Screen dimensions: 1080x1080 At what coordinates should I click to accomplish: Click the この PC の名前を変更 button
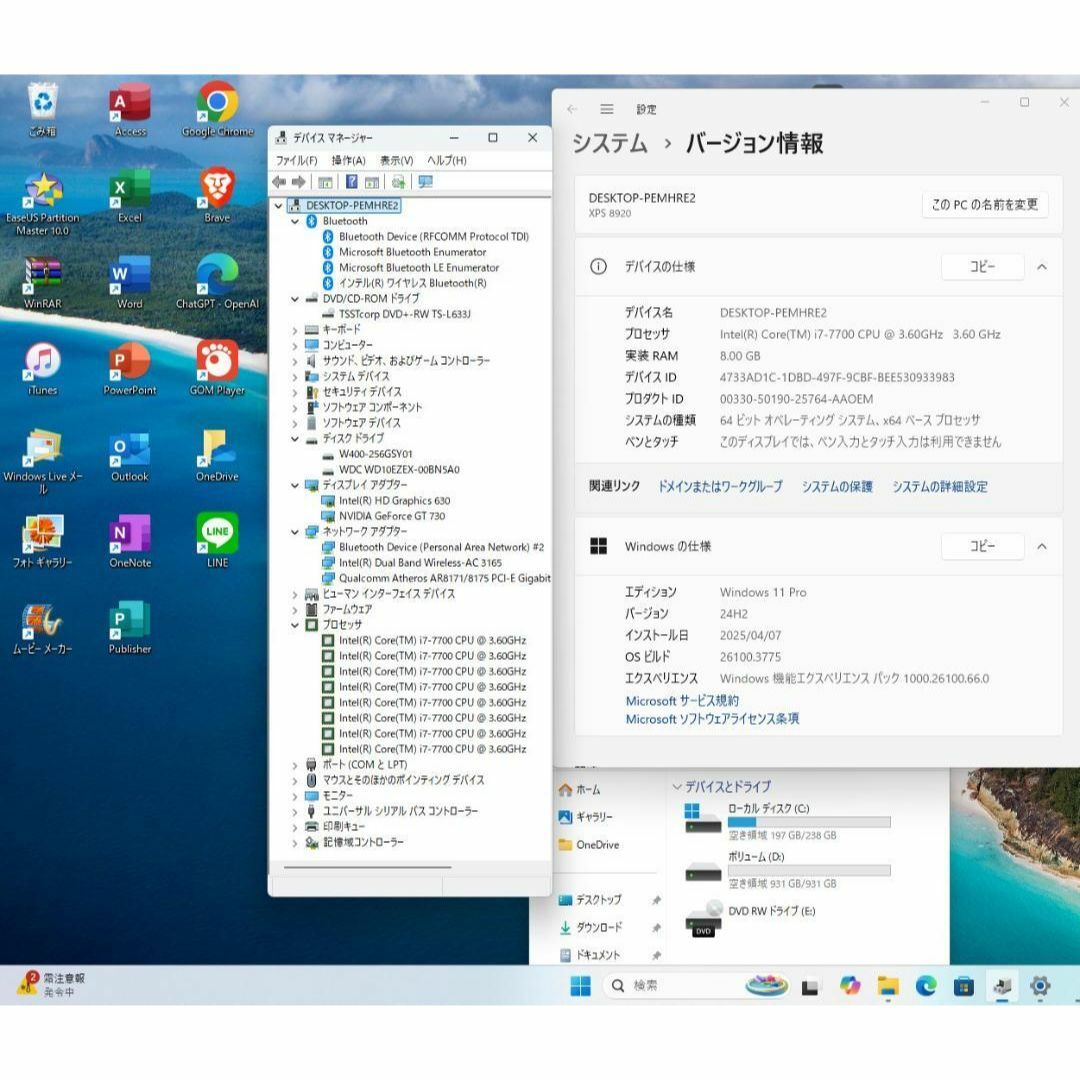[x=985, y=205]
